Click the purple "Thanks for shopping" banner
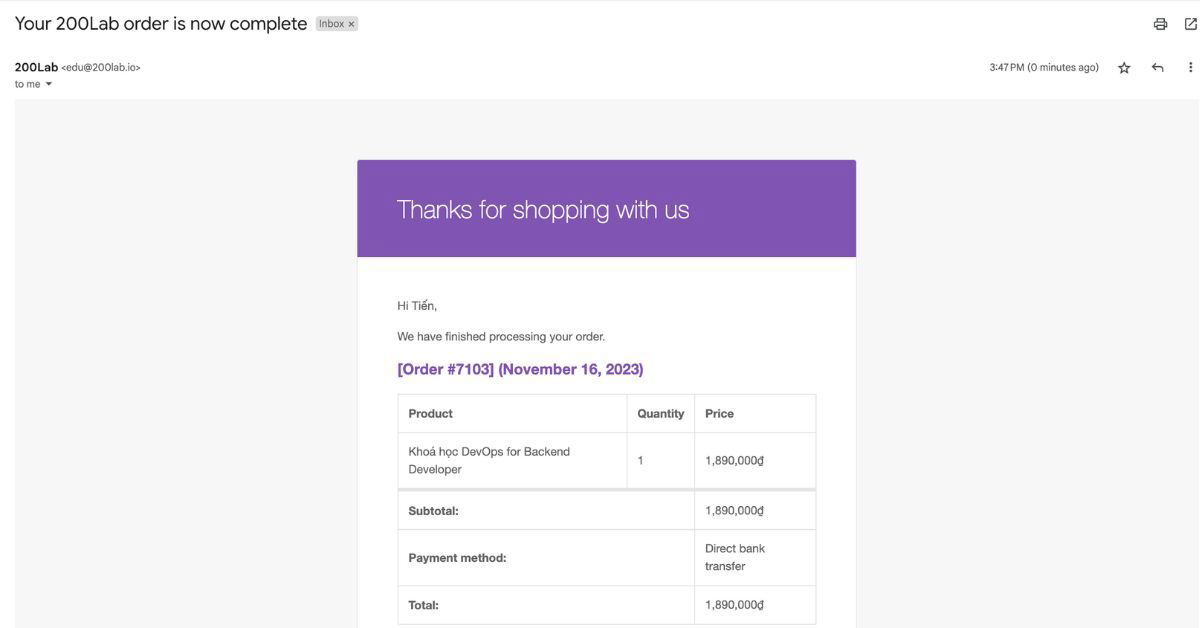 tap(606, 209)
